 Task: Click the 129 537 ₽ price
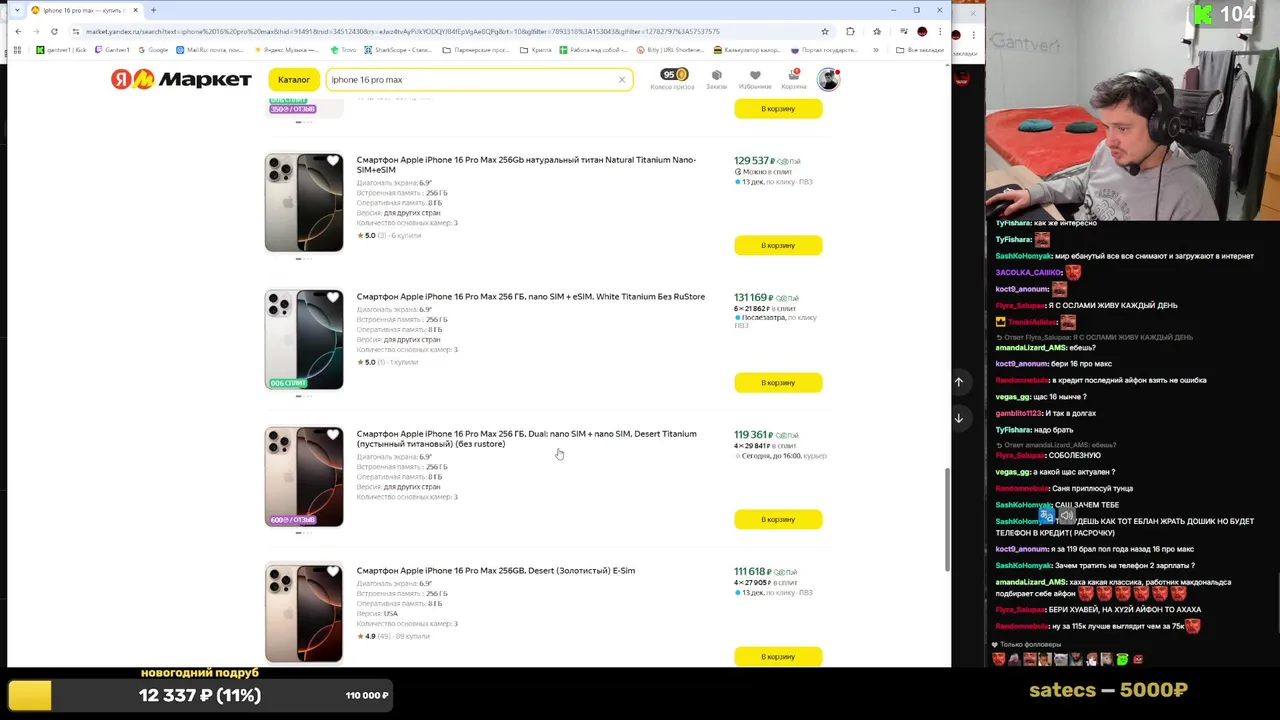(753, 160)
